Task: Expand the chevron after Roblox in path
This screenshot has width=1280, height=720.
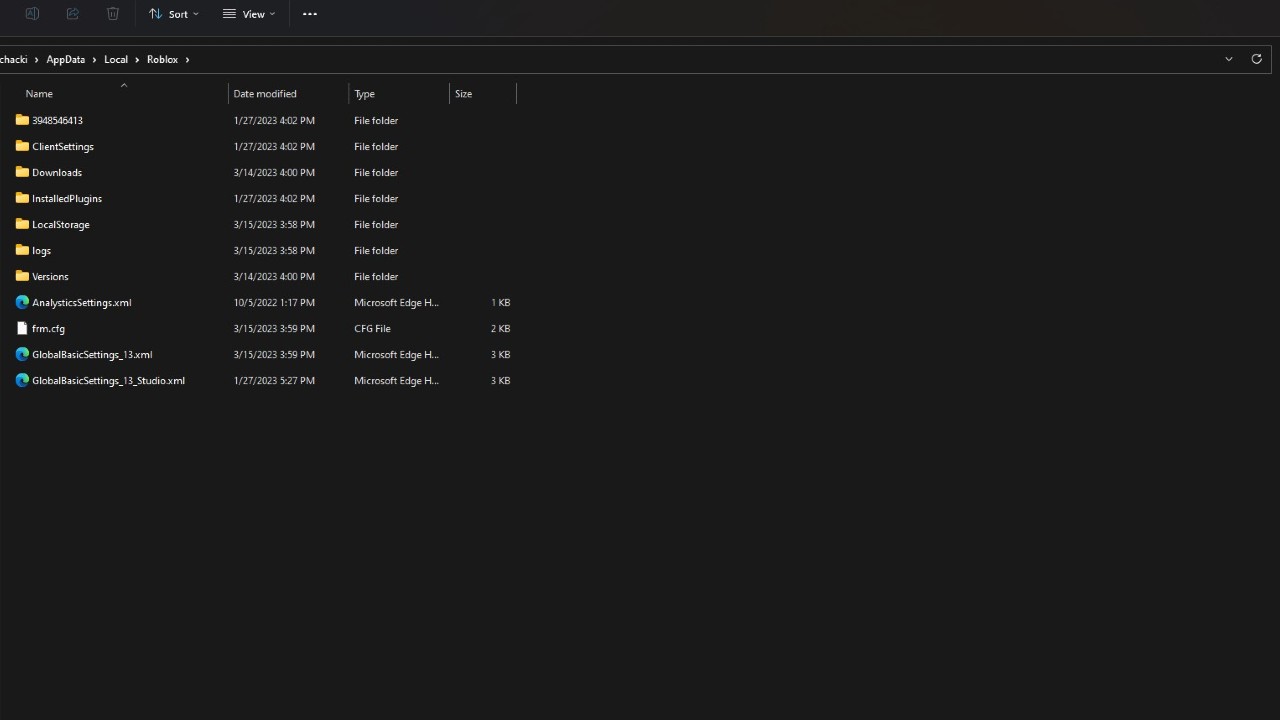Action: [187, 60]
